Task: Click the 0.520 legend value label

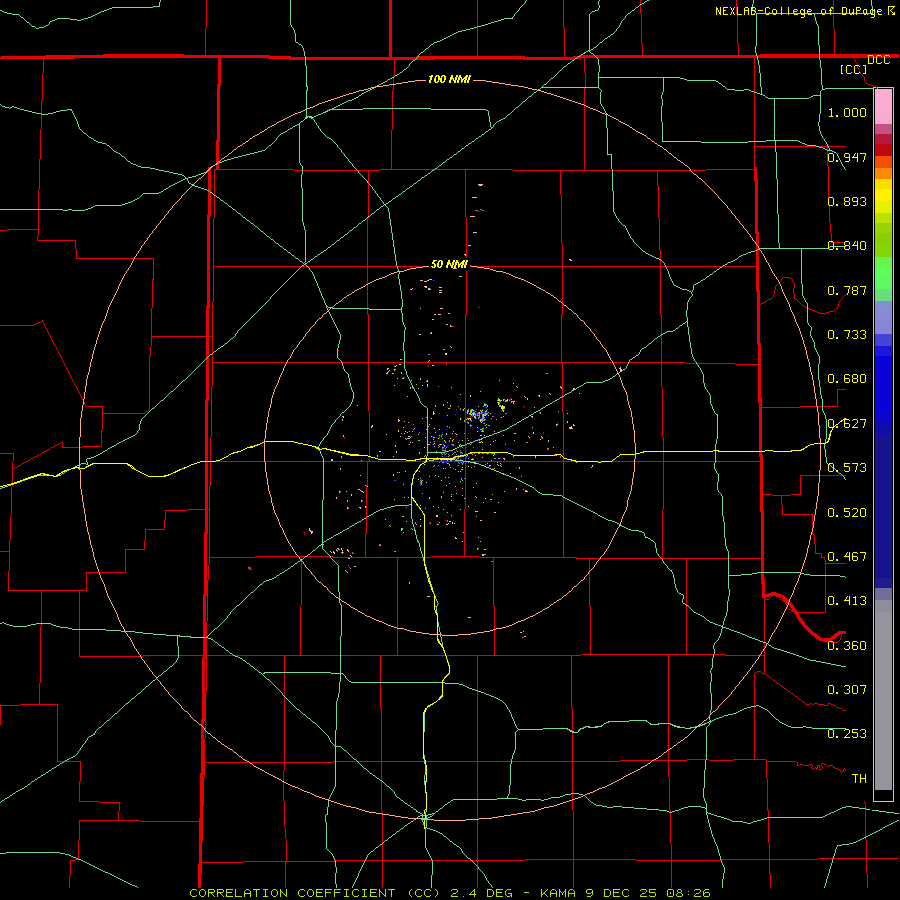Action: (847, 512)
